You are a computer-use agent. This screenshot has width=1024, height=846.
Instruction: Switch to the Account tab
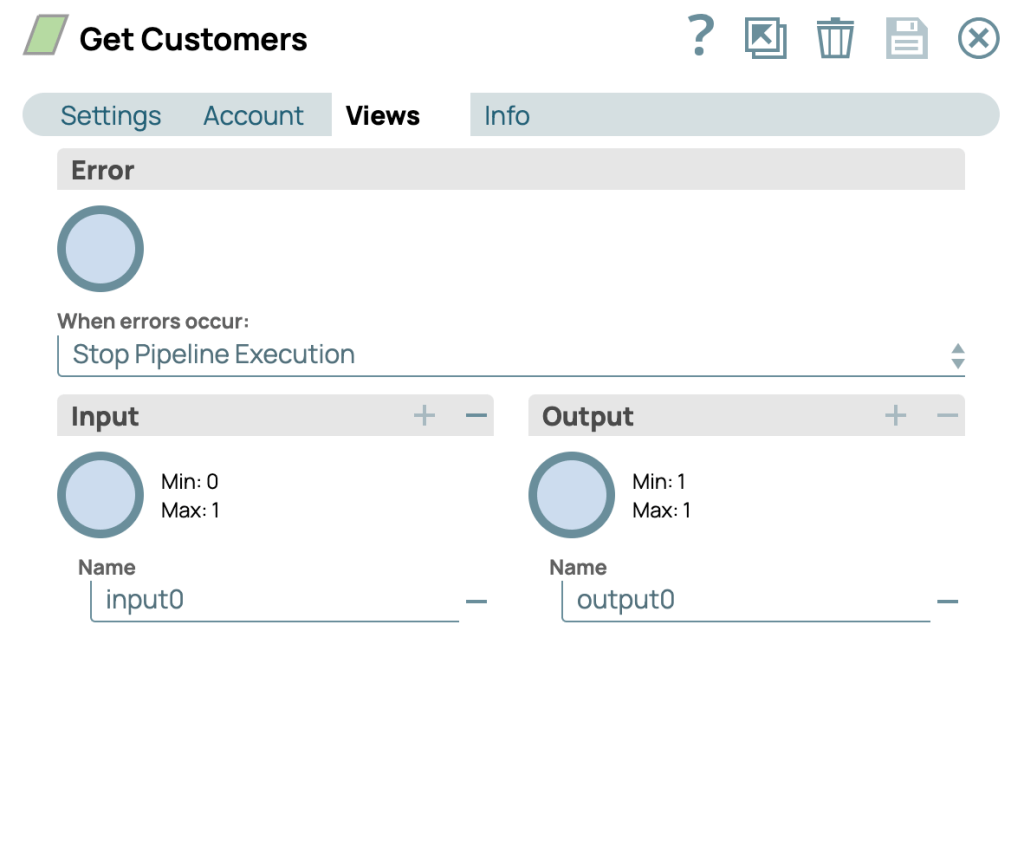tap(253, 116)
